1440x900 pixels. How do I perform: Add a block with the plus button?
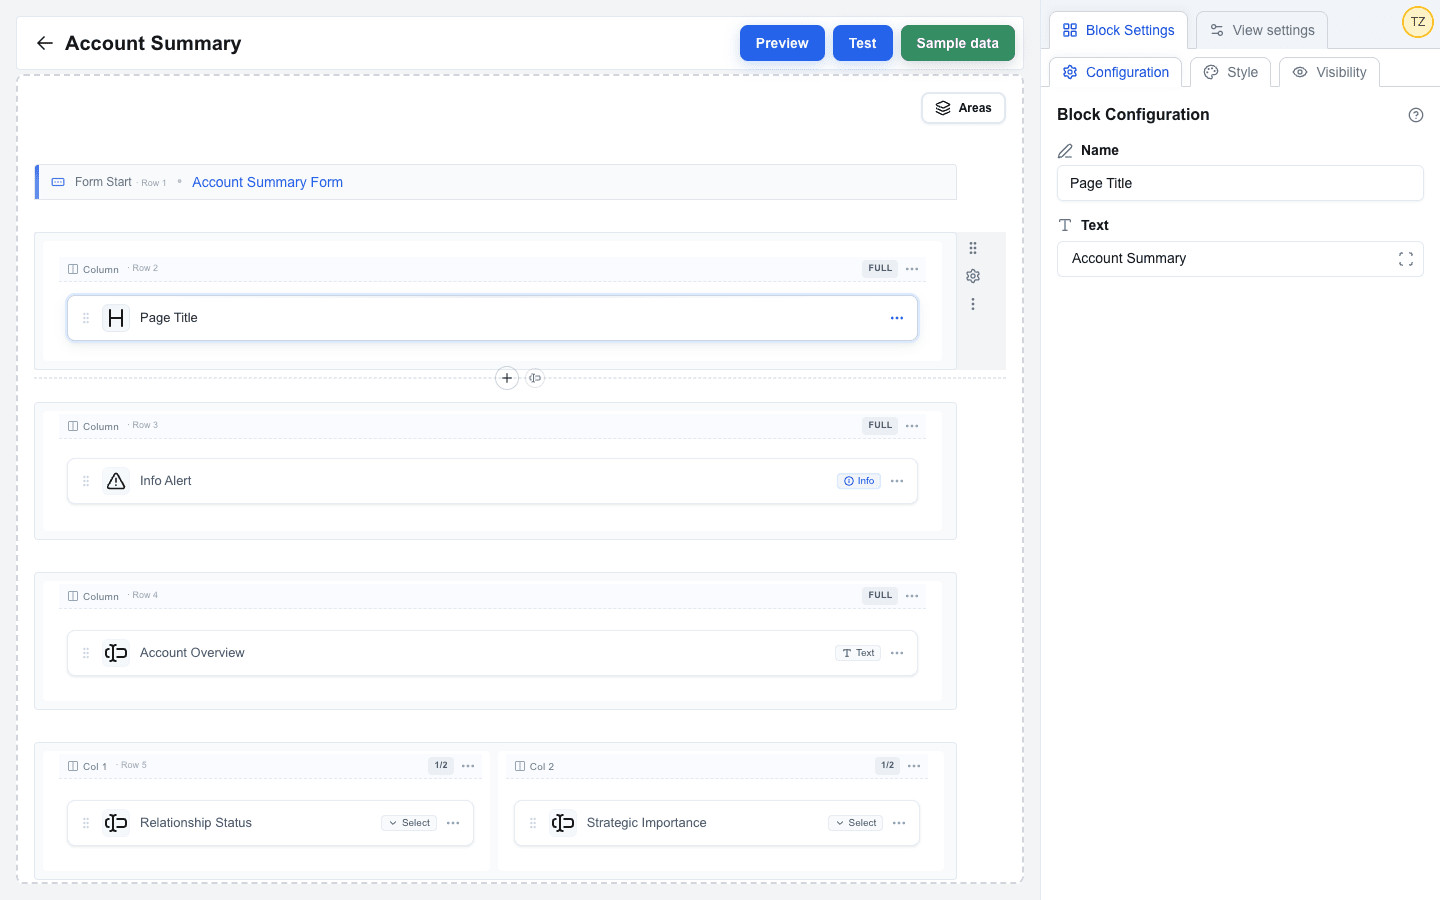pyautogui.click(x=507, y=378)
